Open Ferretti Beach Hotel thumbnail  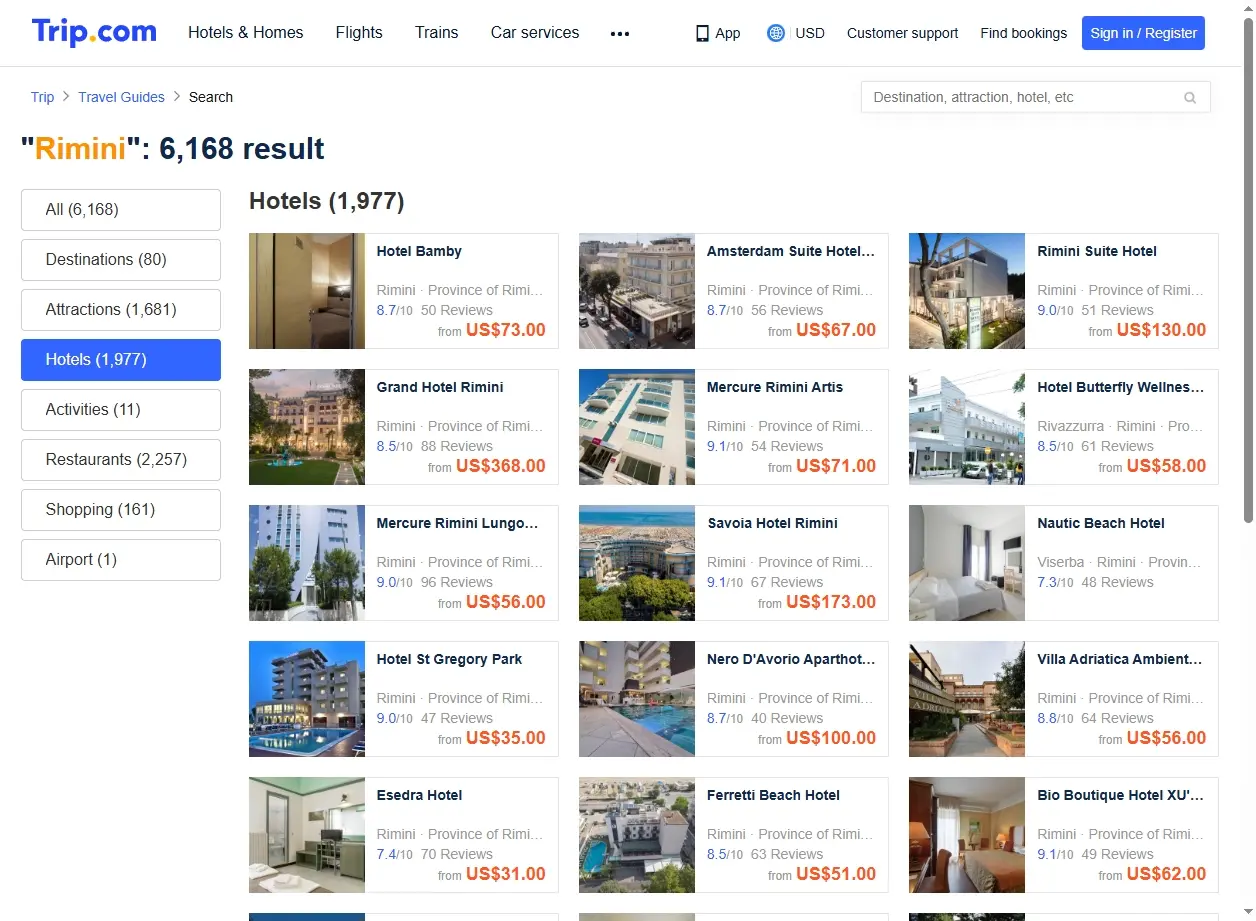point(637,835)
